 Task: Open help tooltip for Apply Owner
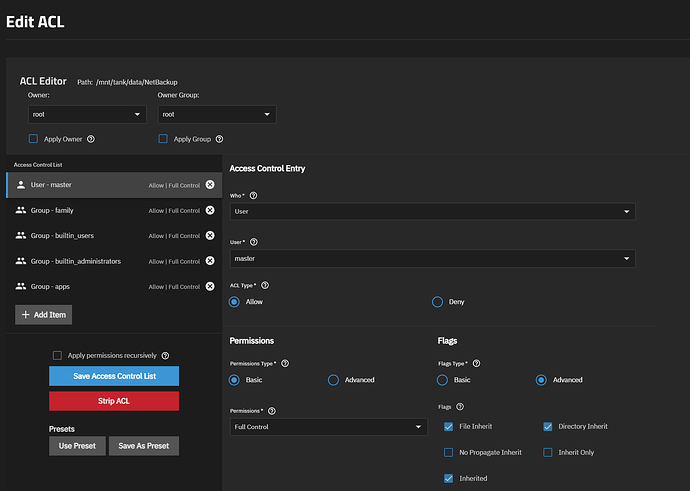pyautogui.click(x=91, y=139)
